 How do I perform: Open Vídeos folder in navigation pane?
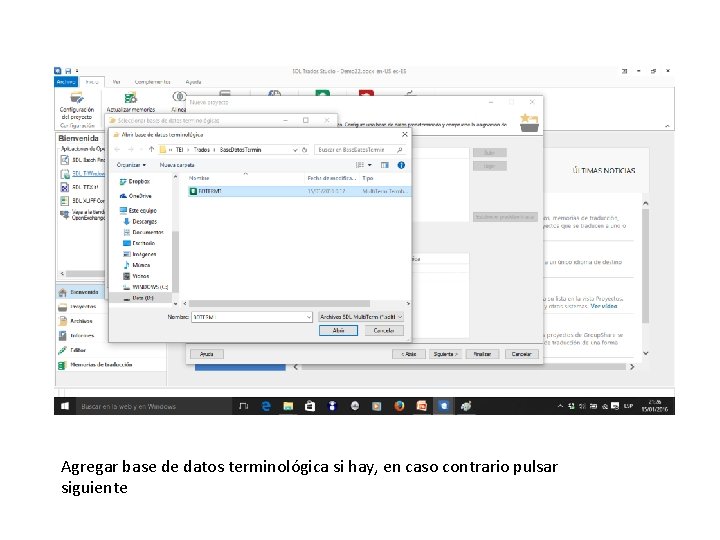pyautogui.click(x=136, y=276)
